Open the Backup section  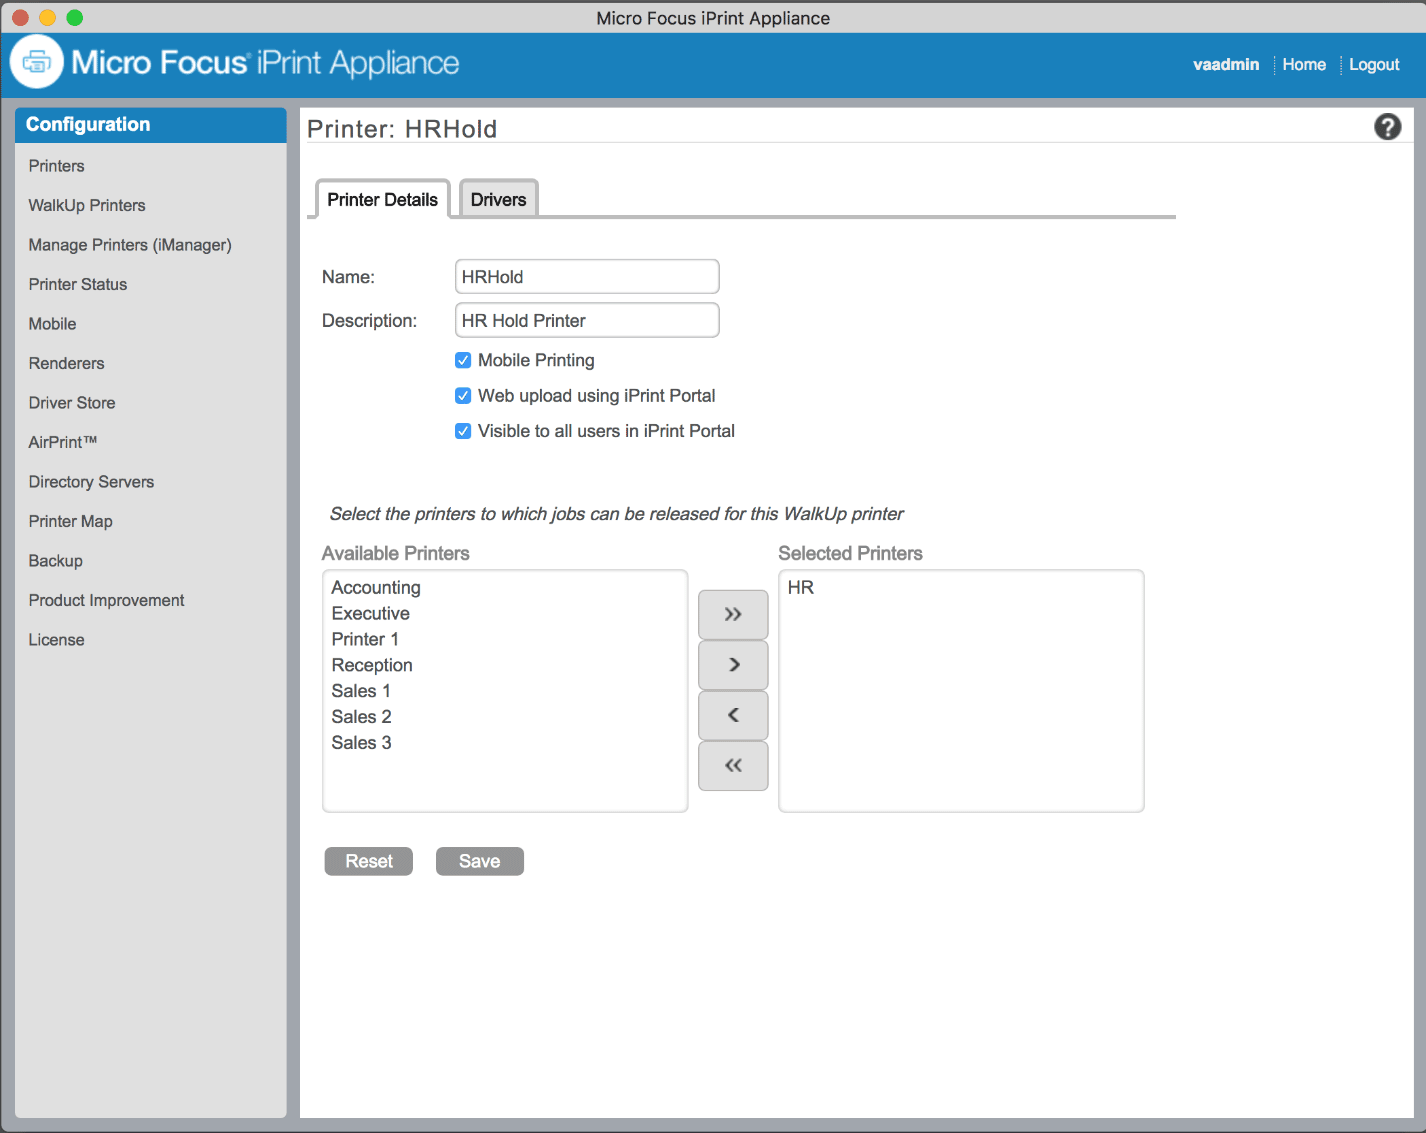click(x=56, y=561)
